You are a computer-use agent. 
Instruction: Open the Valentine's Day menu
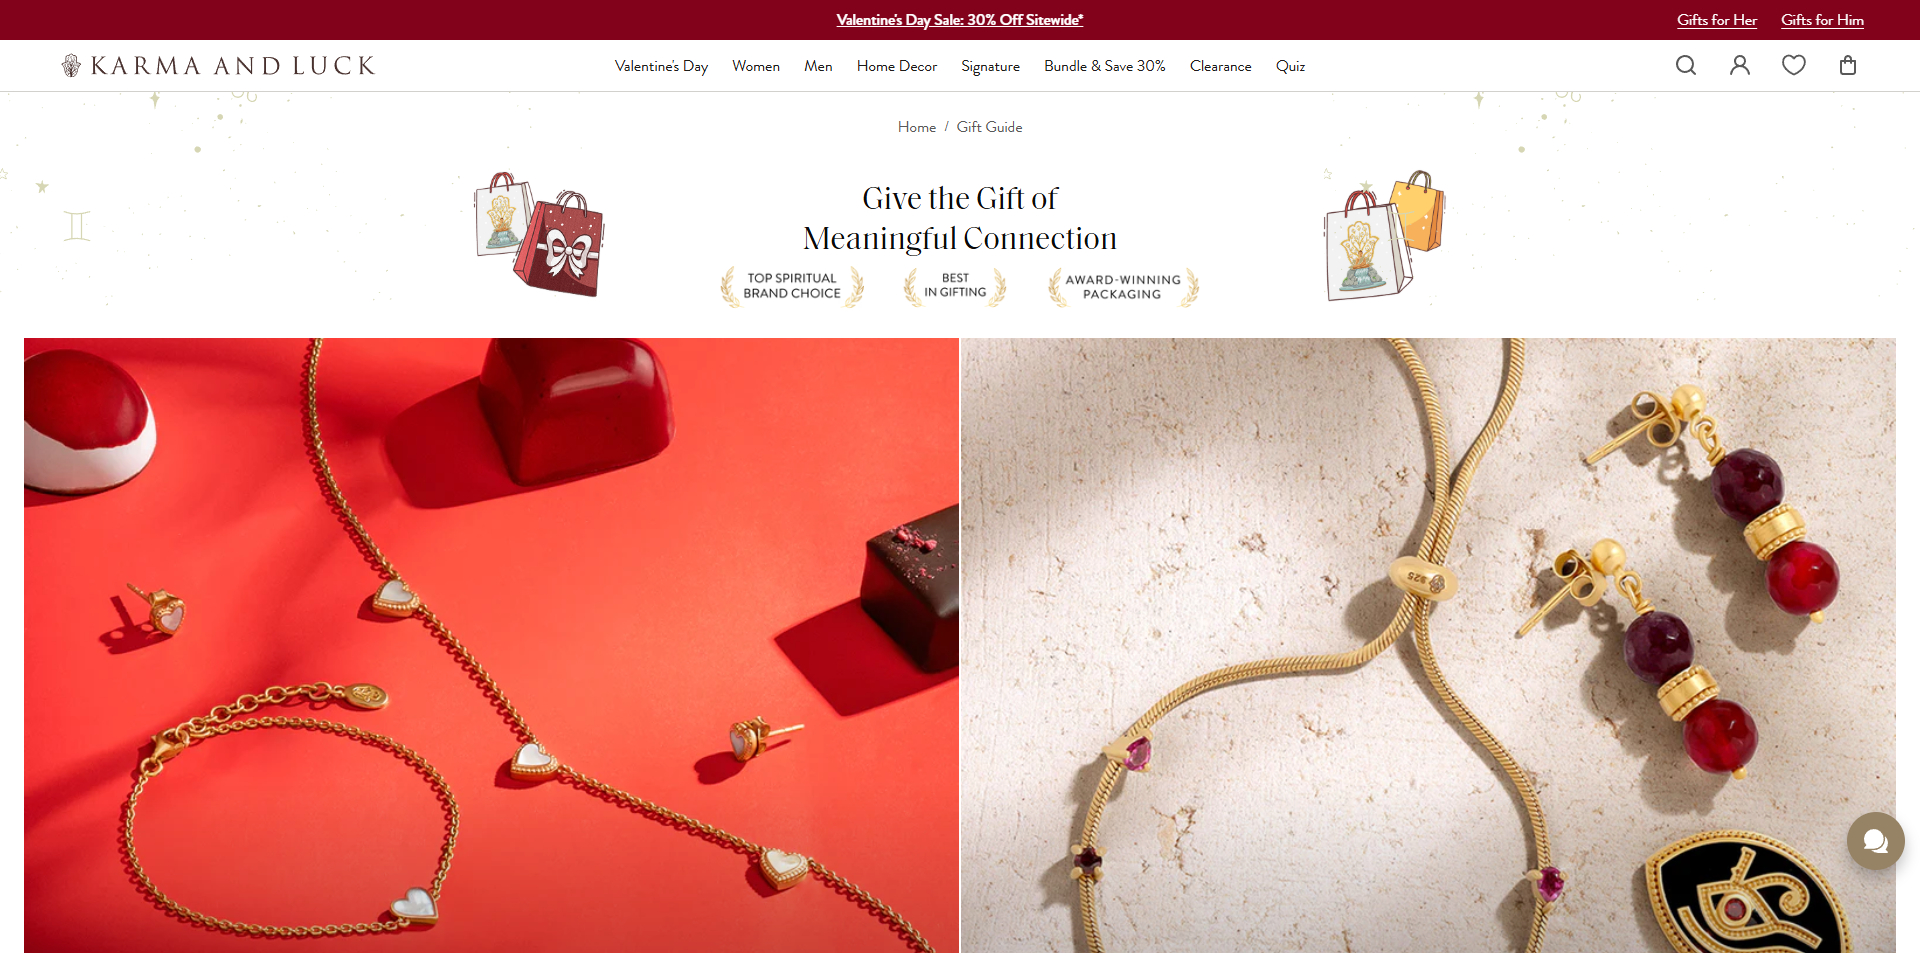[661, 66]
